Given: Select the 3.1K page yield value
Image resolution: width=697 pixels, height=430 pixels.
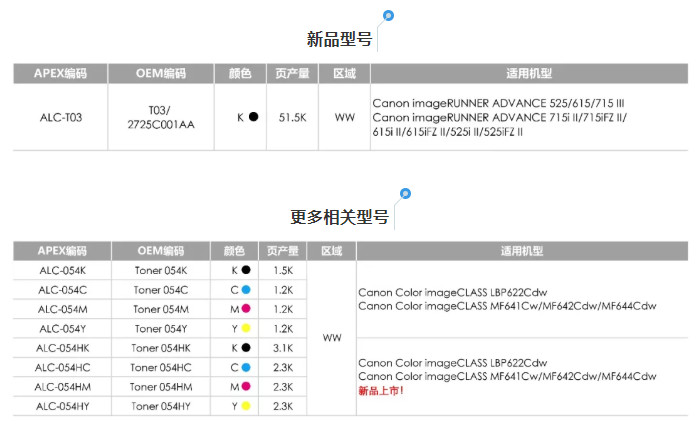Looking at the screenshot, I should point(283,348).
